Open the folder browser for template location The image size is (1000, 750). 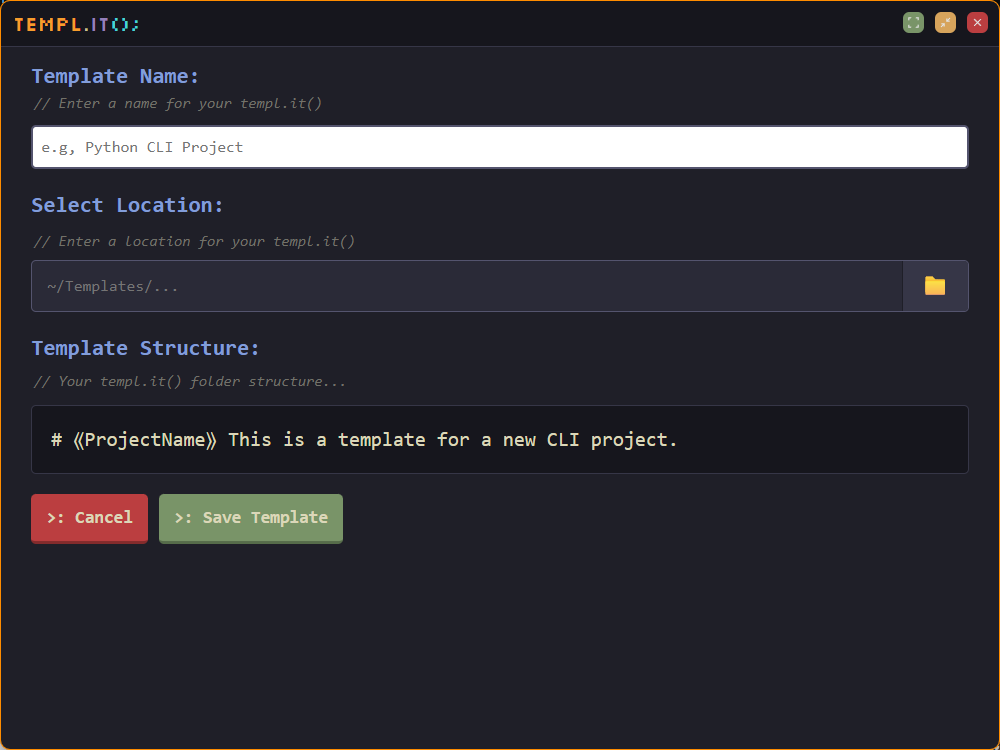pos(936,286)
